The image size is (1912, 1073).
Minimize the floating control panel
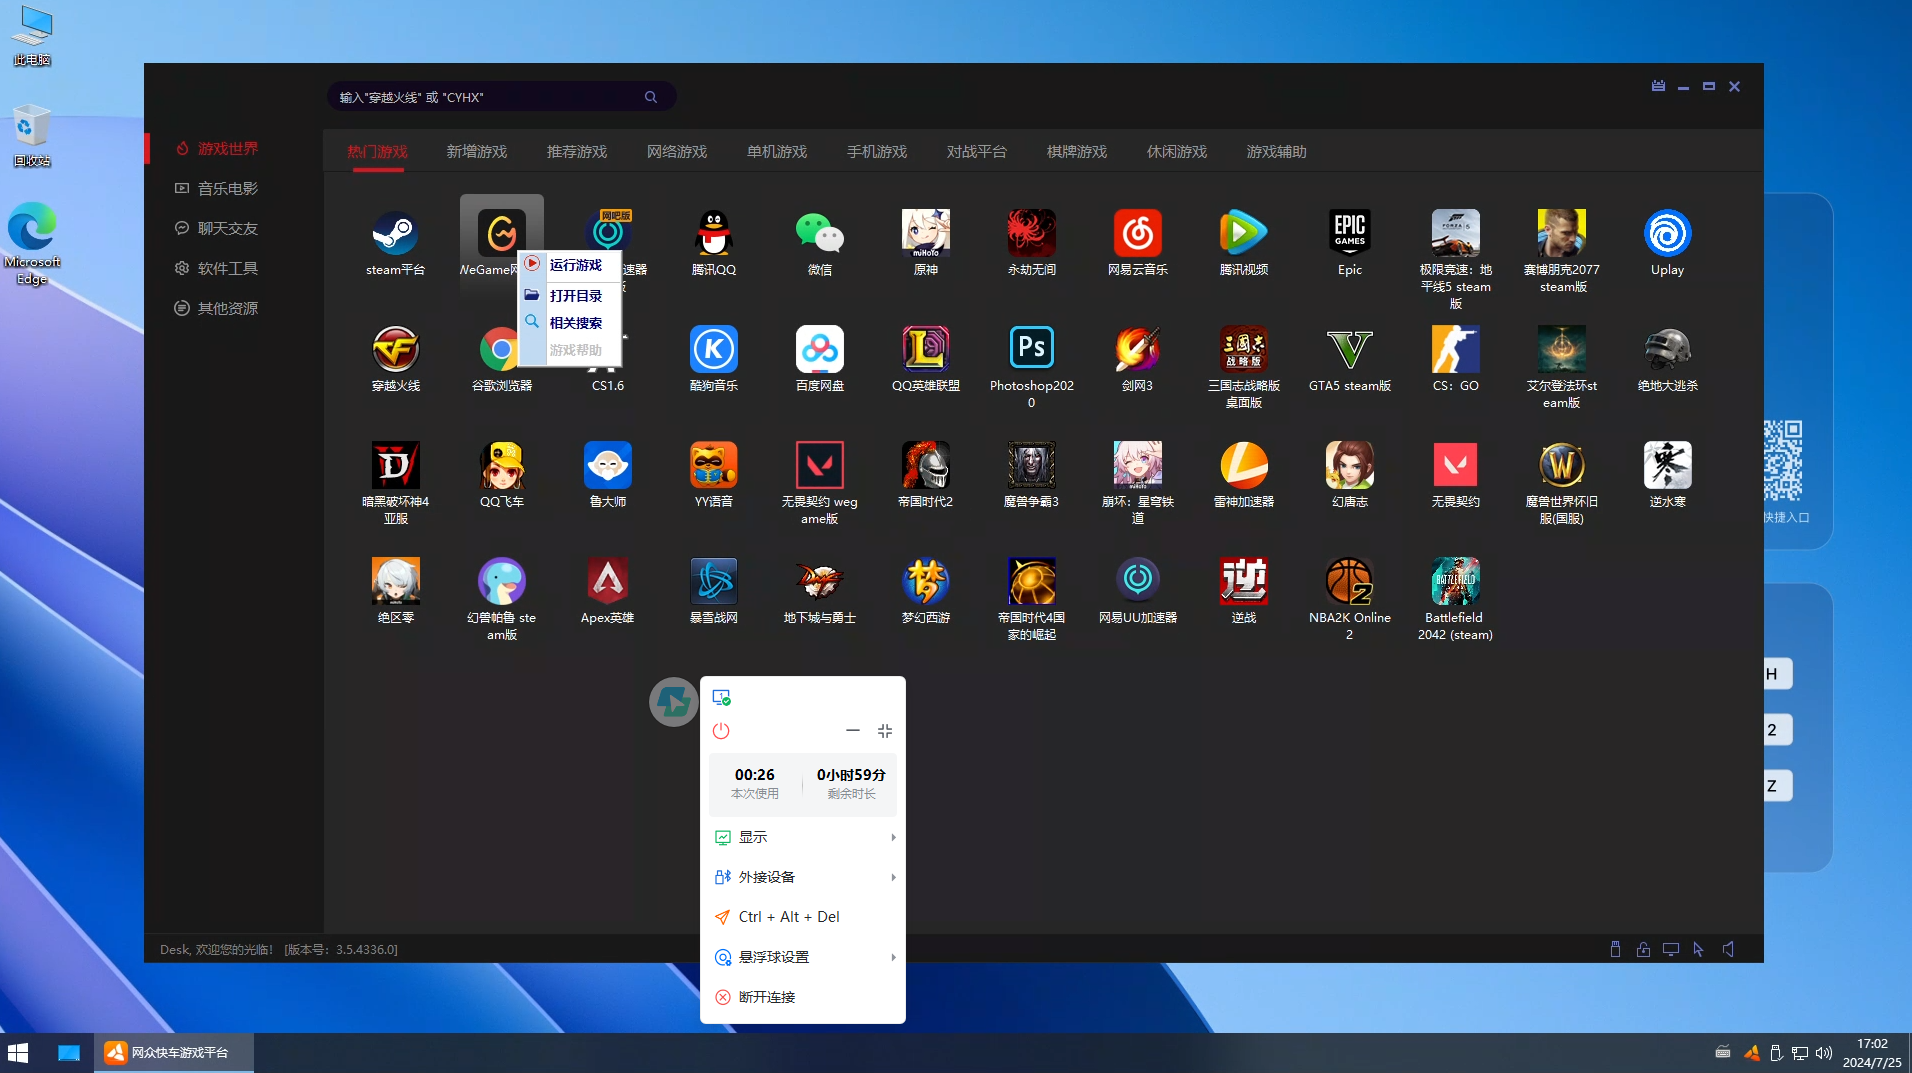point(853,731)
